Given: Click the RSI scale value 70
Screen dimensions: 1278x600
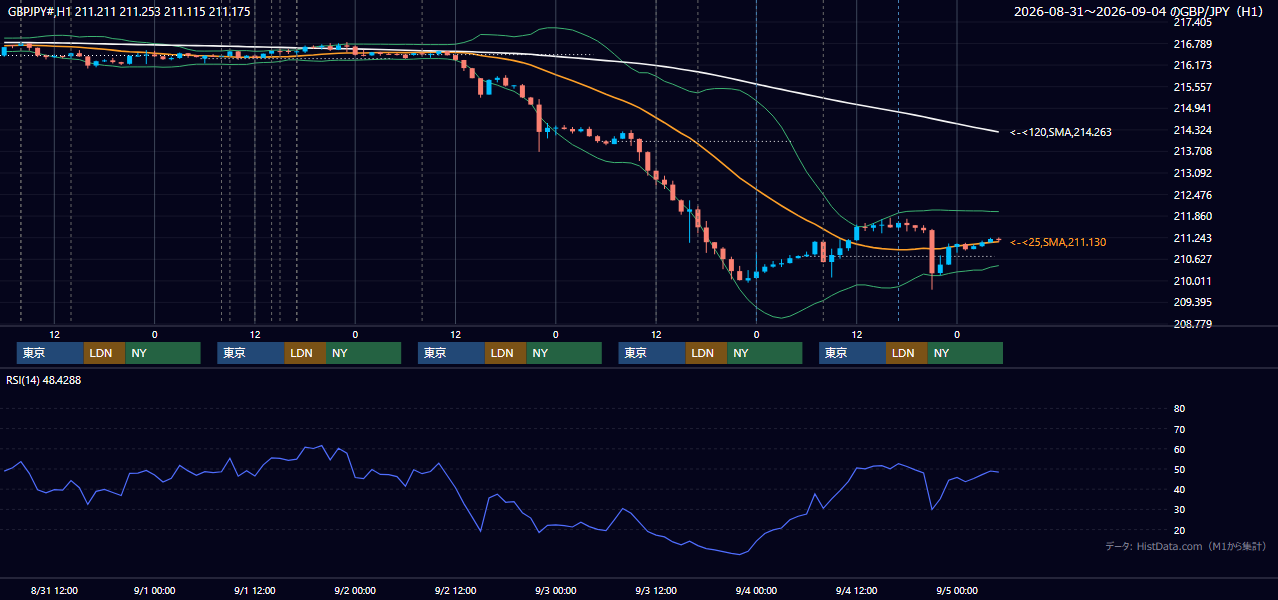Looking at the screenshot, I should (x=1179, y=429).
